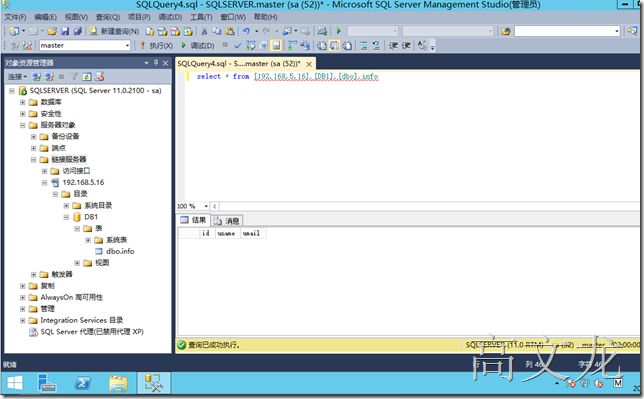Open the Windows Start button

[x=15, y=383]
